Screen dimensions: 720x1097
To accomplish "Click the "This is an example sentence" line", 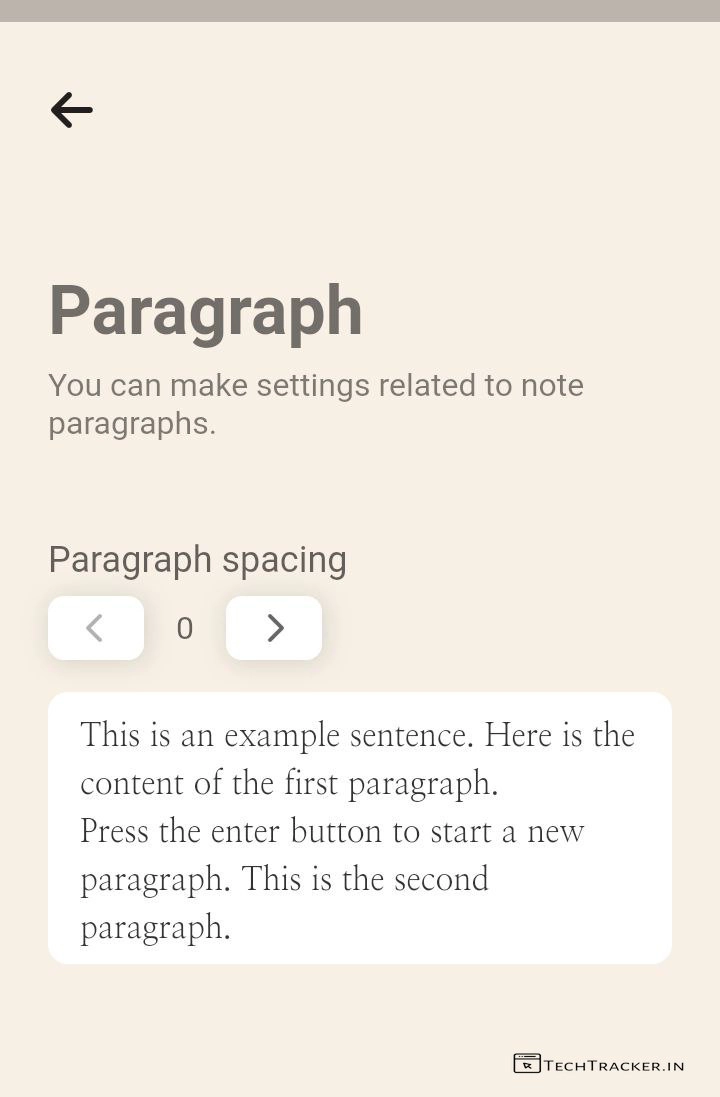I will [357, 735].
